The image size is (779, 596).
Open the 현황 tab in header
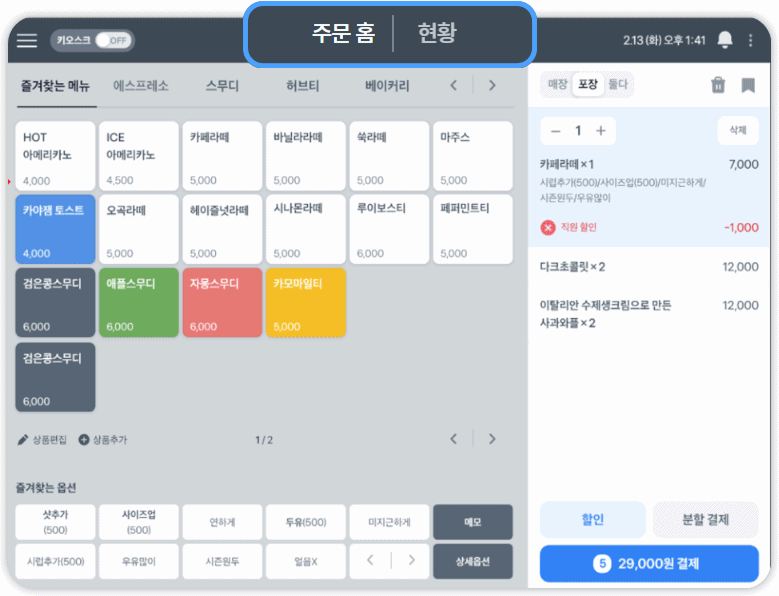437,34
